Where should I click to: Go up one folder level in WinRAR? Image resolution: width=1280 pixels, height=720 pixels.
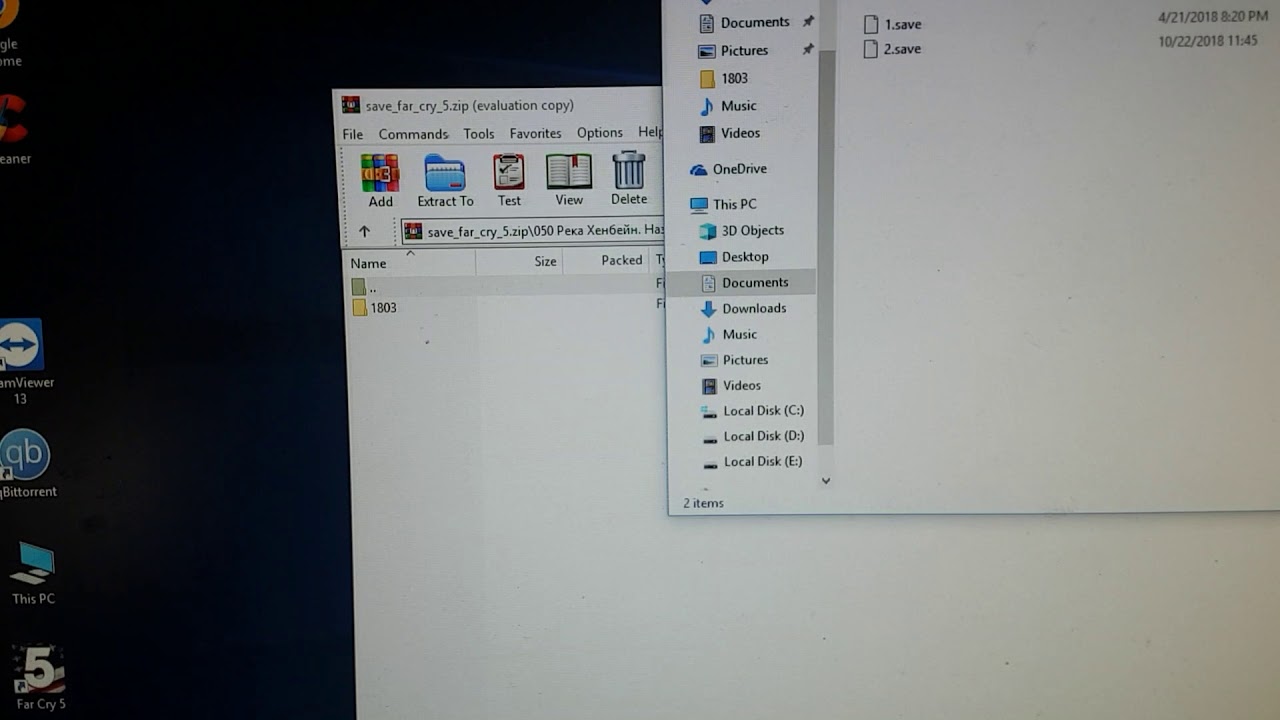point(364,231)
